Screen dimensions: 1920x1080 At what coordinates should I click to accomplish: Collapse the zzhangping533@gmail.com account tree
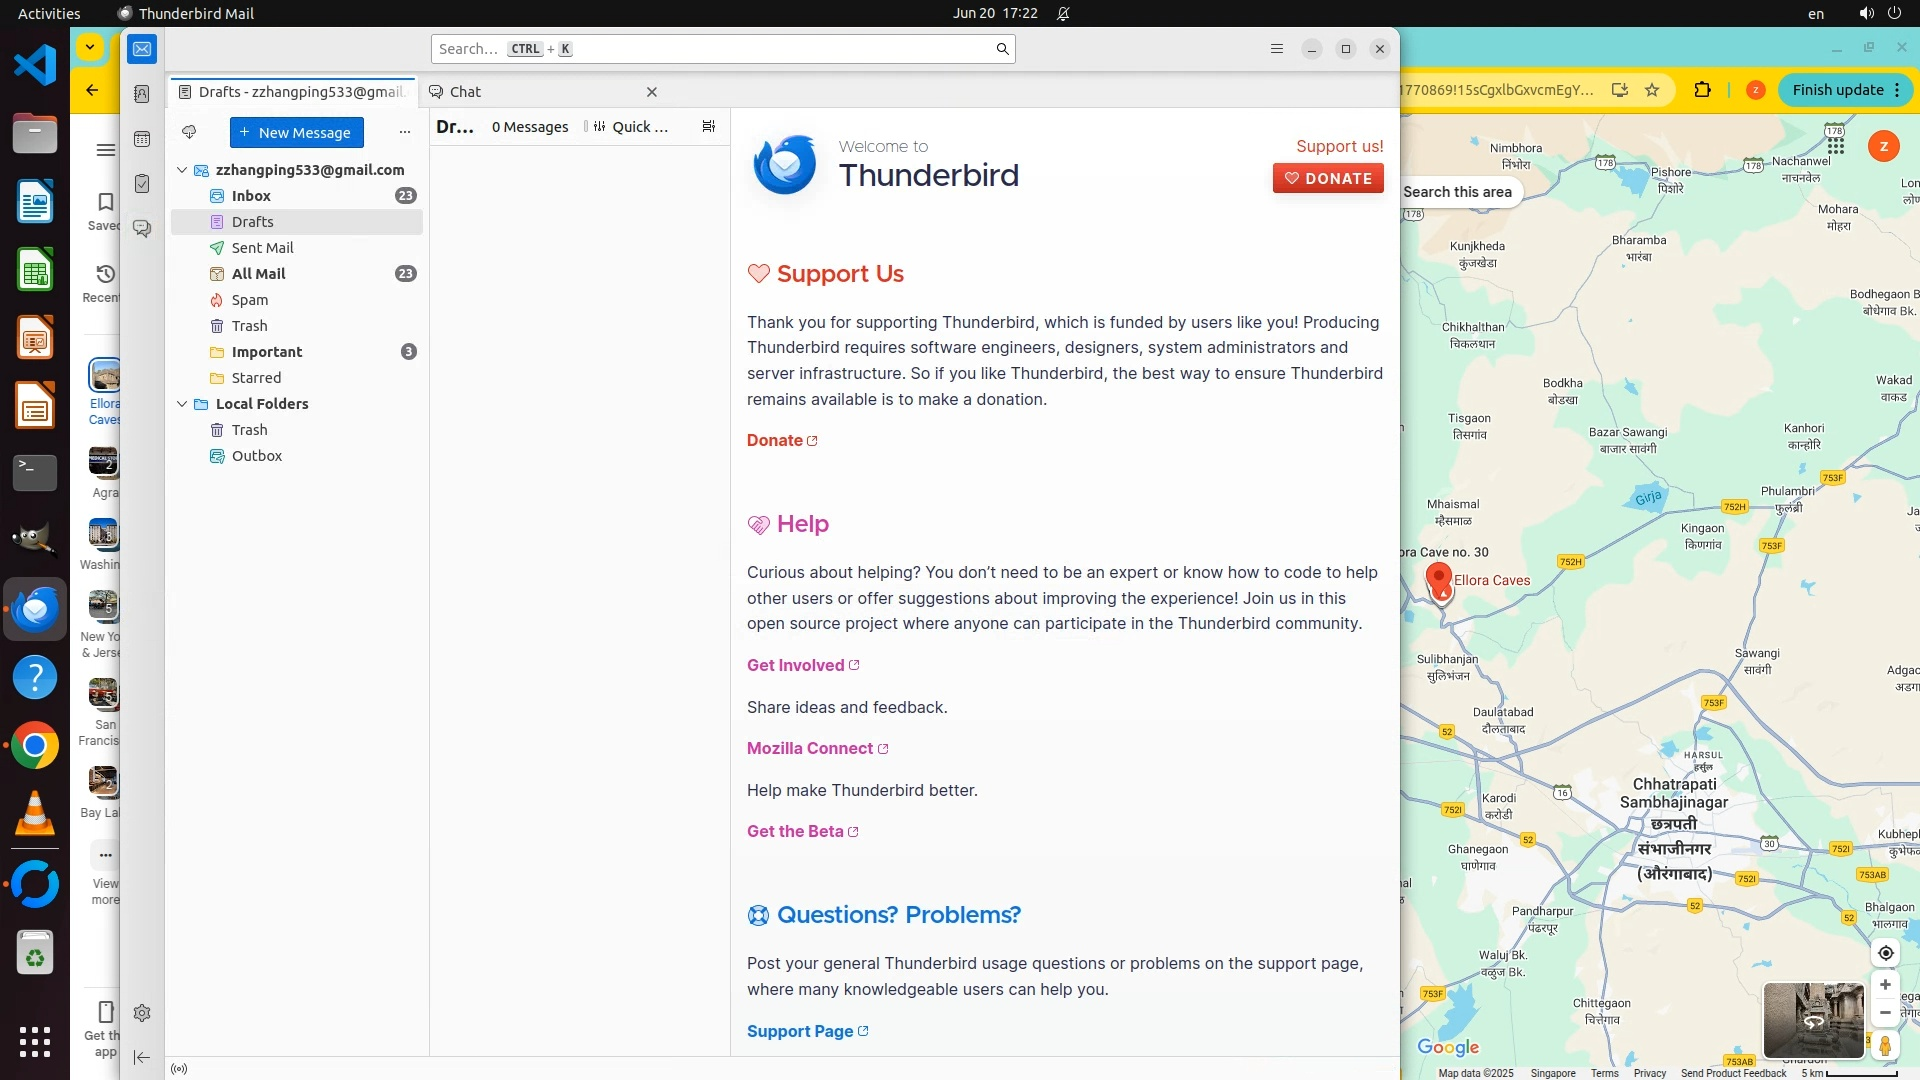[182, 170]
